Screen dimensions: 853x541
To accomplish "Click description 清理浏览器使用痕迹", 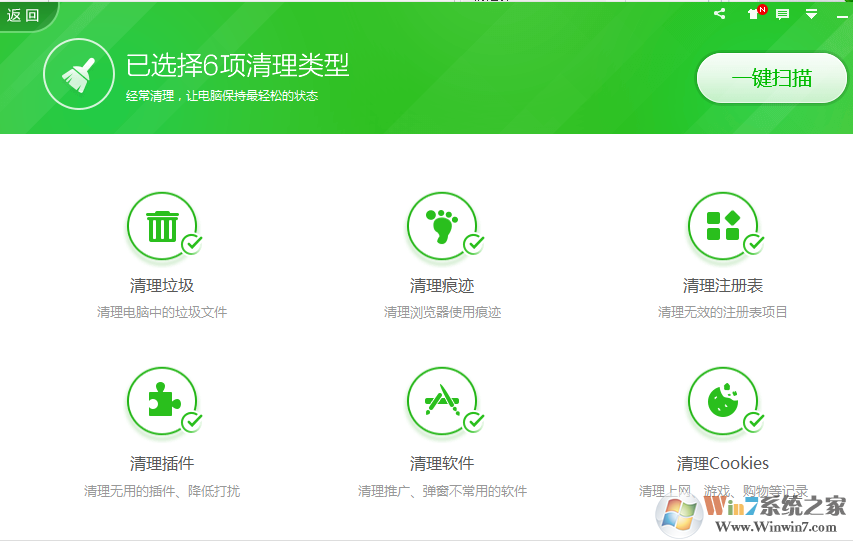I will pos(442,312).
